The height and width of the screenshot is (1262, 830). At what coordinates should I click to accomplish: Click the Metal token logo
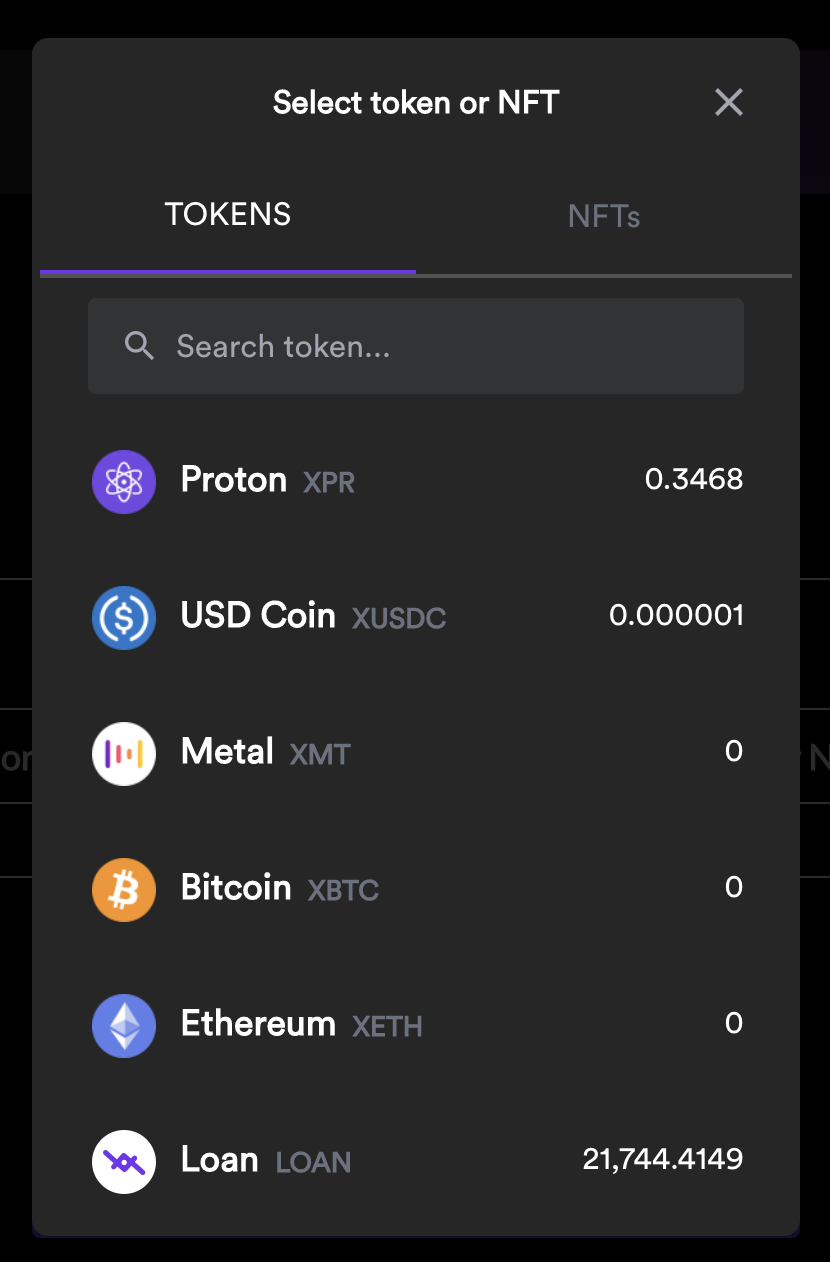tap(124, 753)
